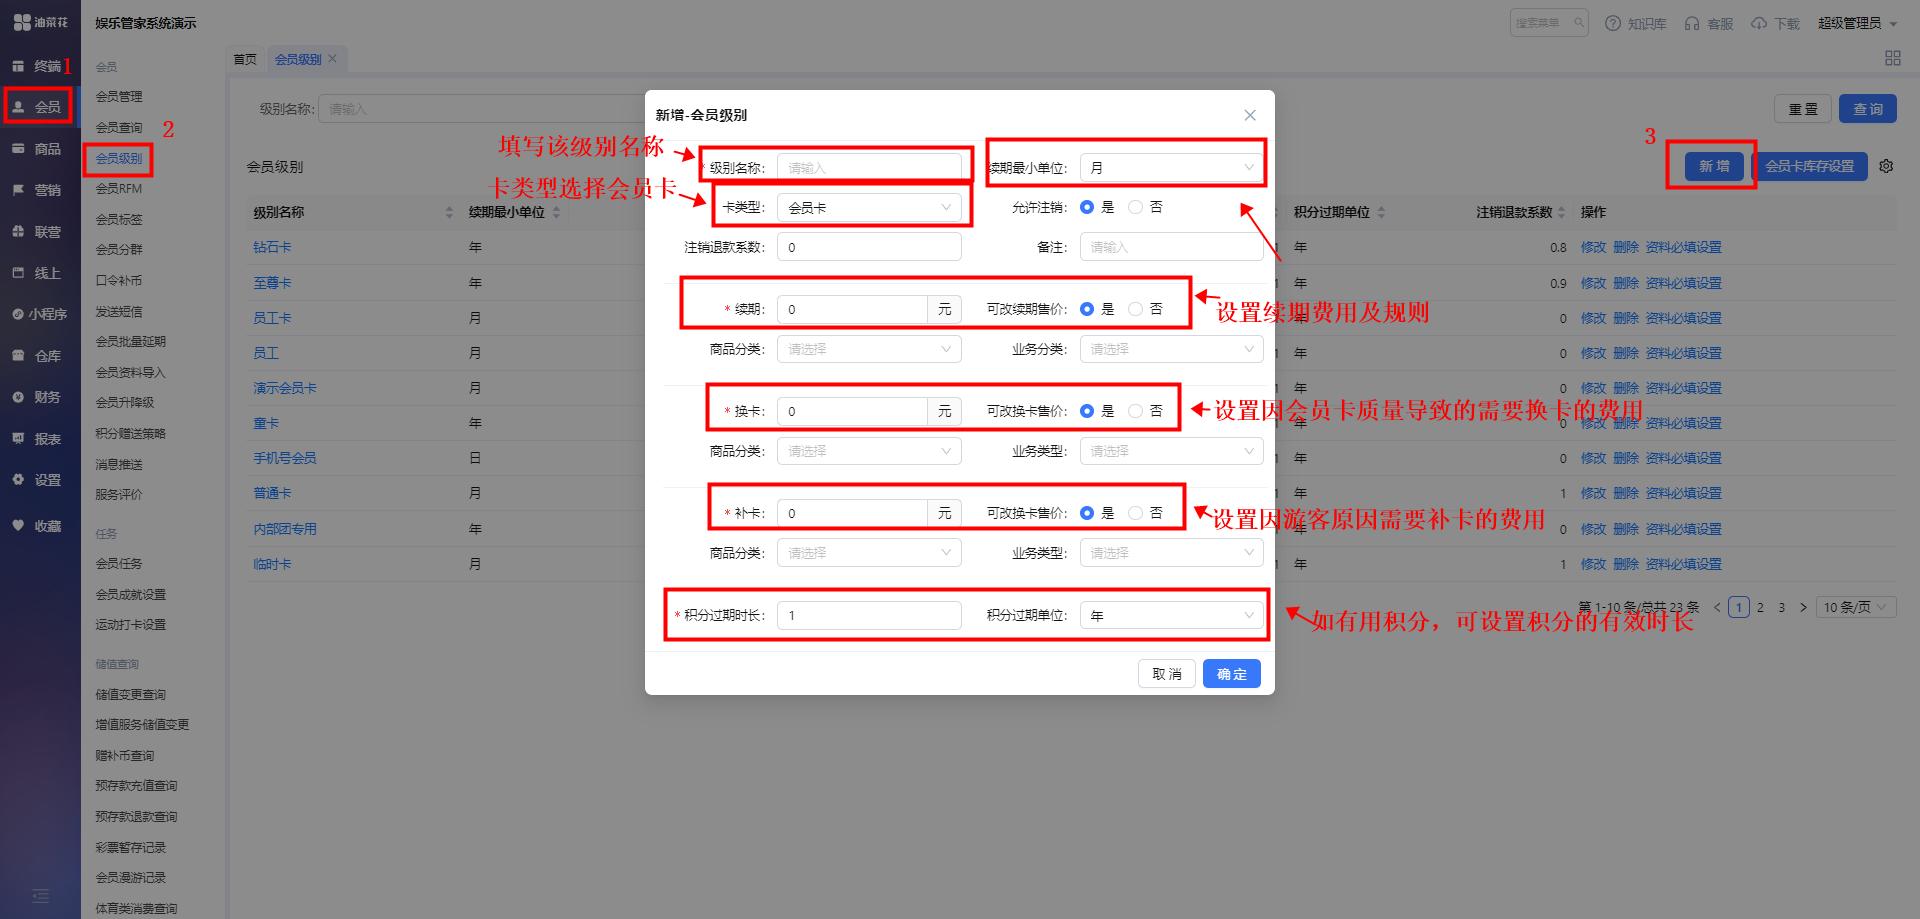Image resolution: width=1920 pixels, height=919 pixels.
Task: Open 商品分类 dropdown in the 补卡 section
Action: 869,553
